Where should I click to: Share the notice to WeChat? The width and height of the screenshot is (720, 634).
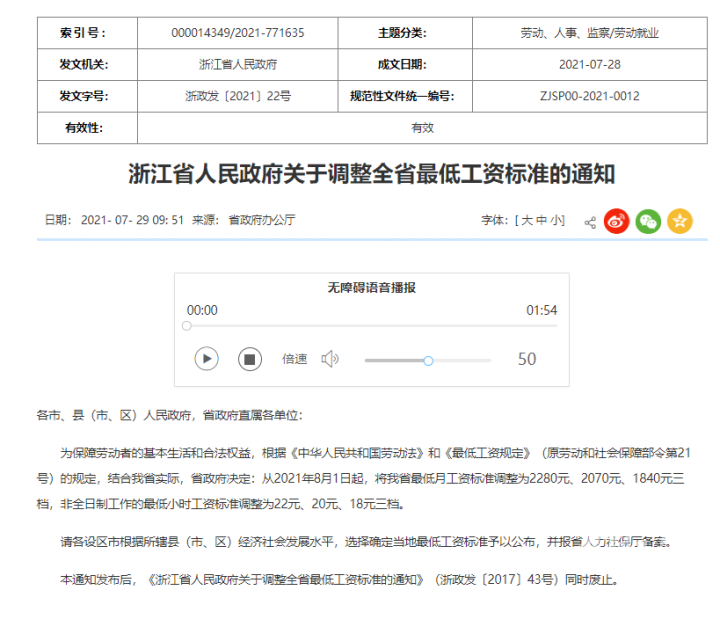click(x=648, y=221)
